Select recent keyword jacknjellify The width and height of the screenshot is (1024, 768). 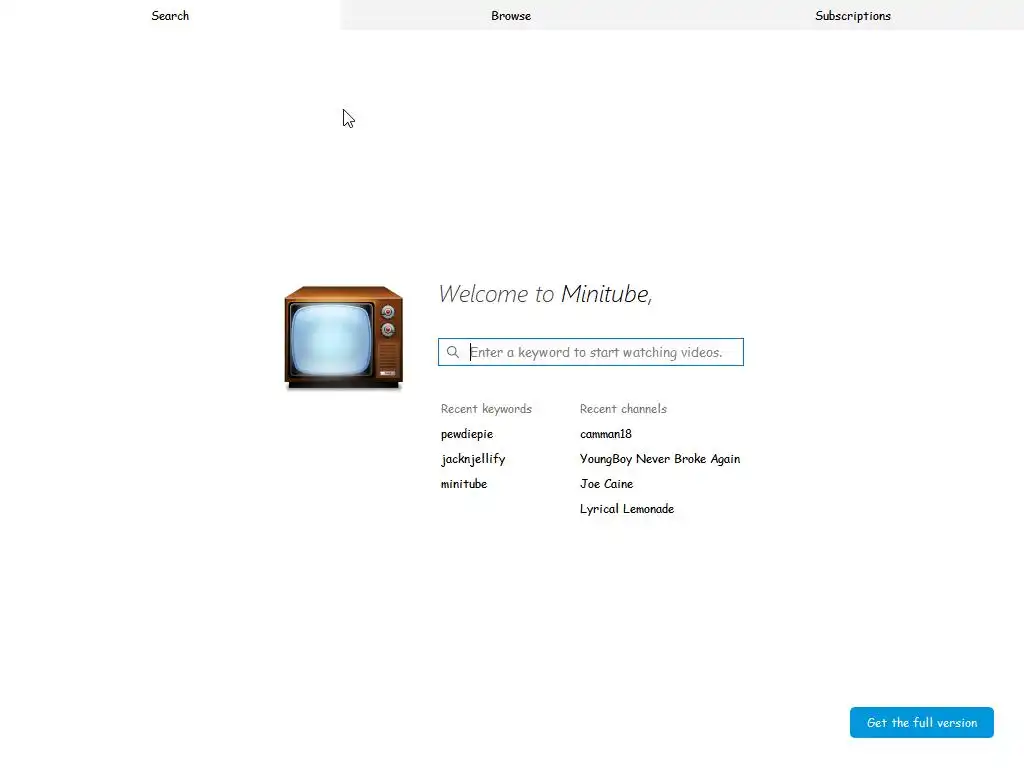pyautogui.click(x=473, y=459)
